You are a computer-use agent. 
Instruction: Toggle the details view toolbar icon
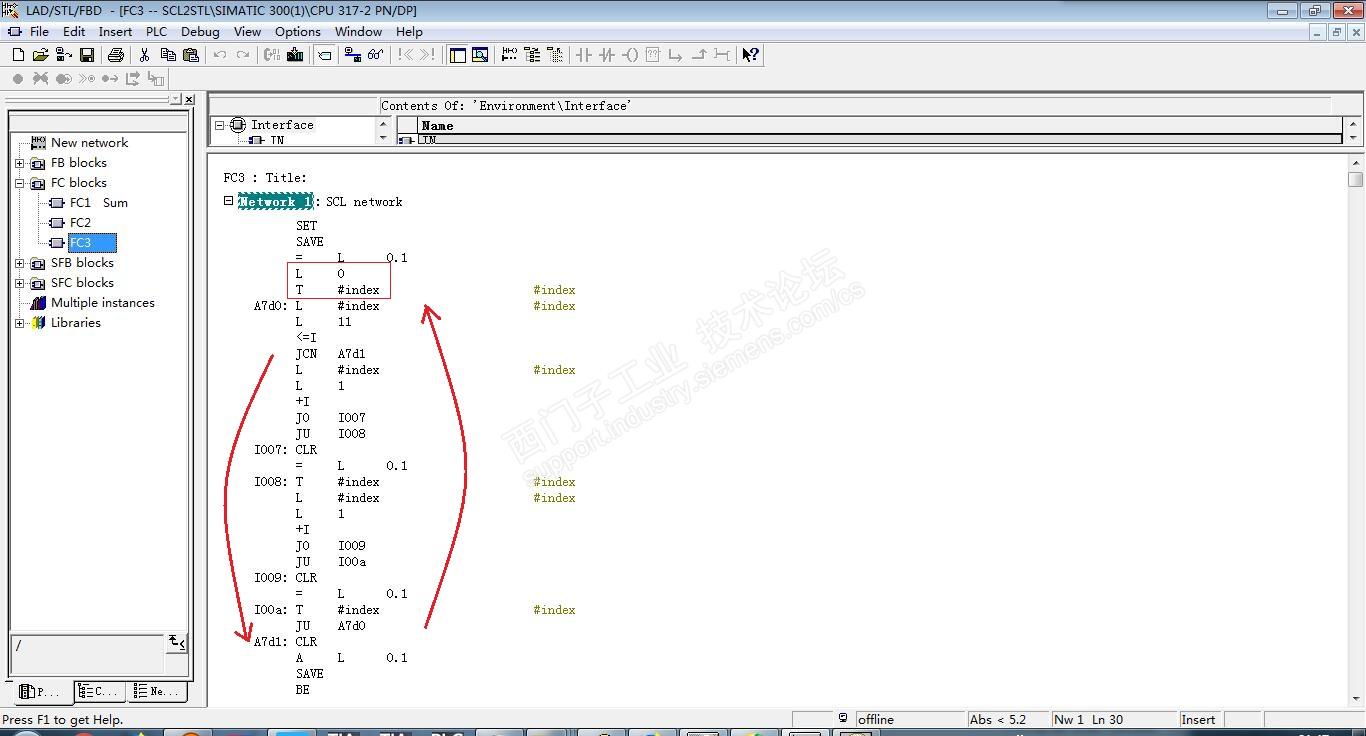tap(480, 55)
